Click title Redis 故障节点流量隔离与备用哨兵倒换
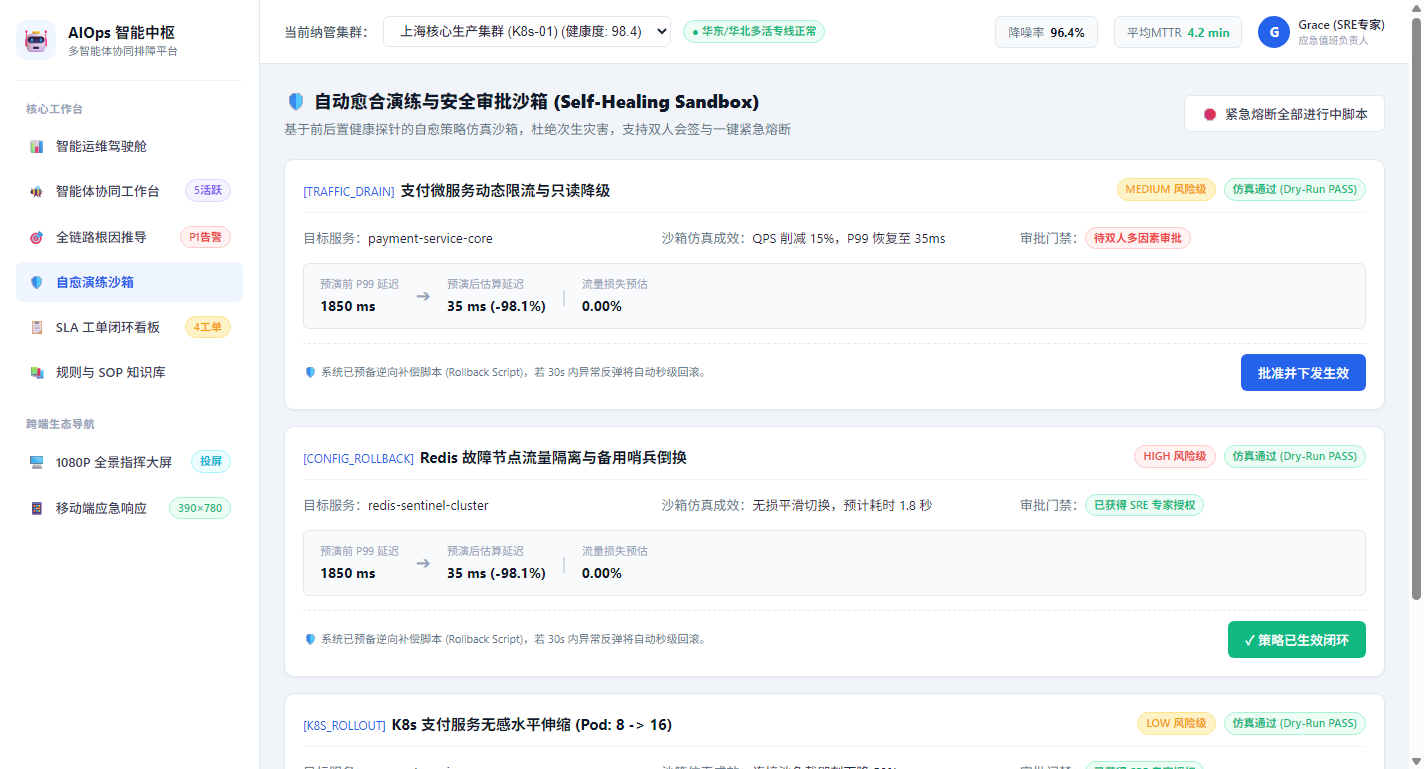 pos(553,457)
